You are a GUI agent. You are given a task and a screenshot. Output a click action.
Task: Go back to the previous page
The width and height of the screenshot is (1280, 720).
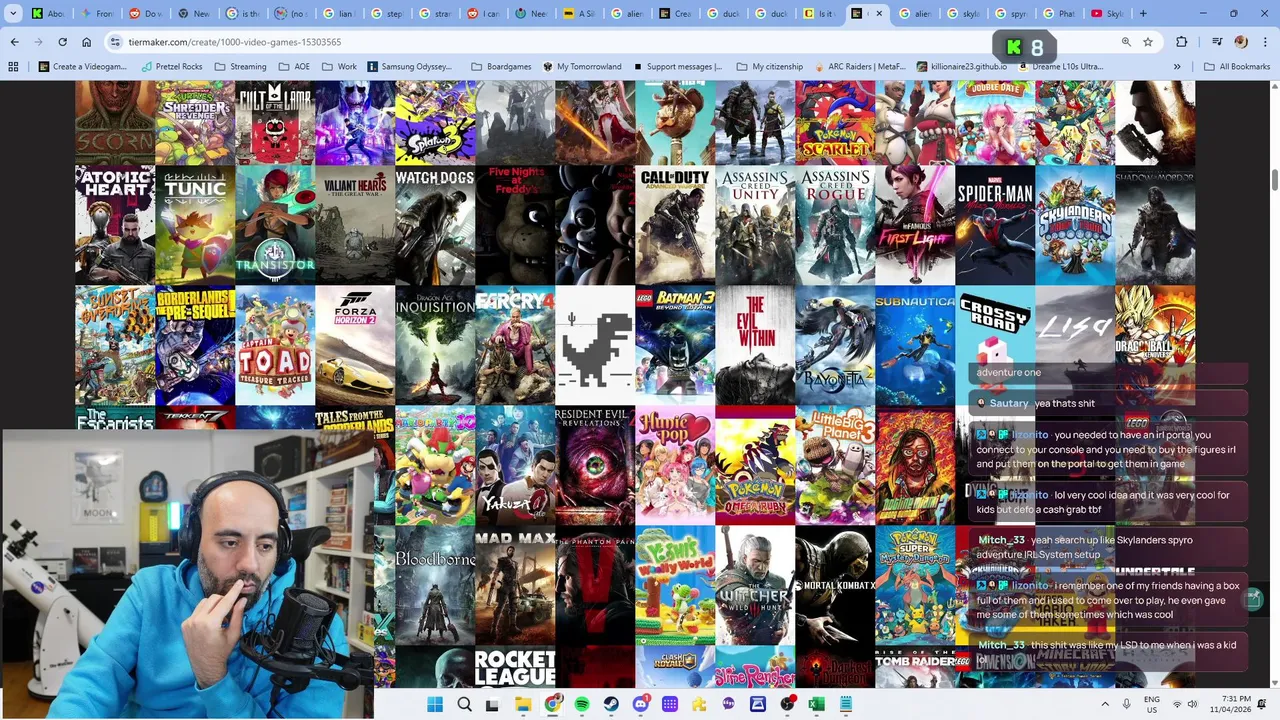(14, 42)
